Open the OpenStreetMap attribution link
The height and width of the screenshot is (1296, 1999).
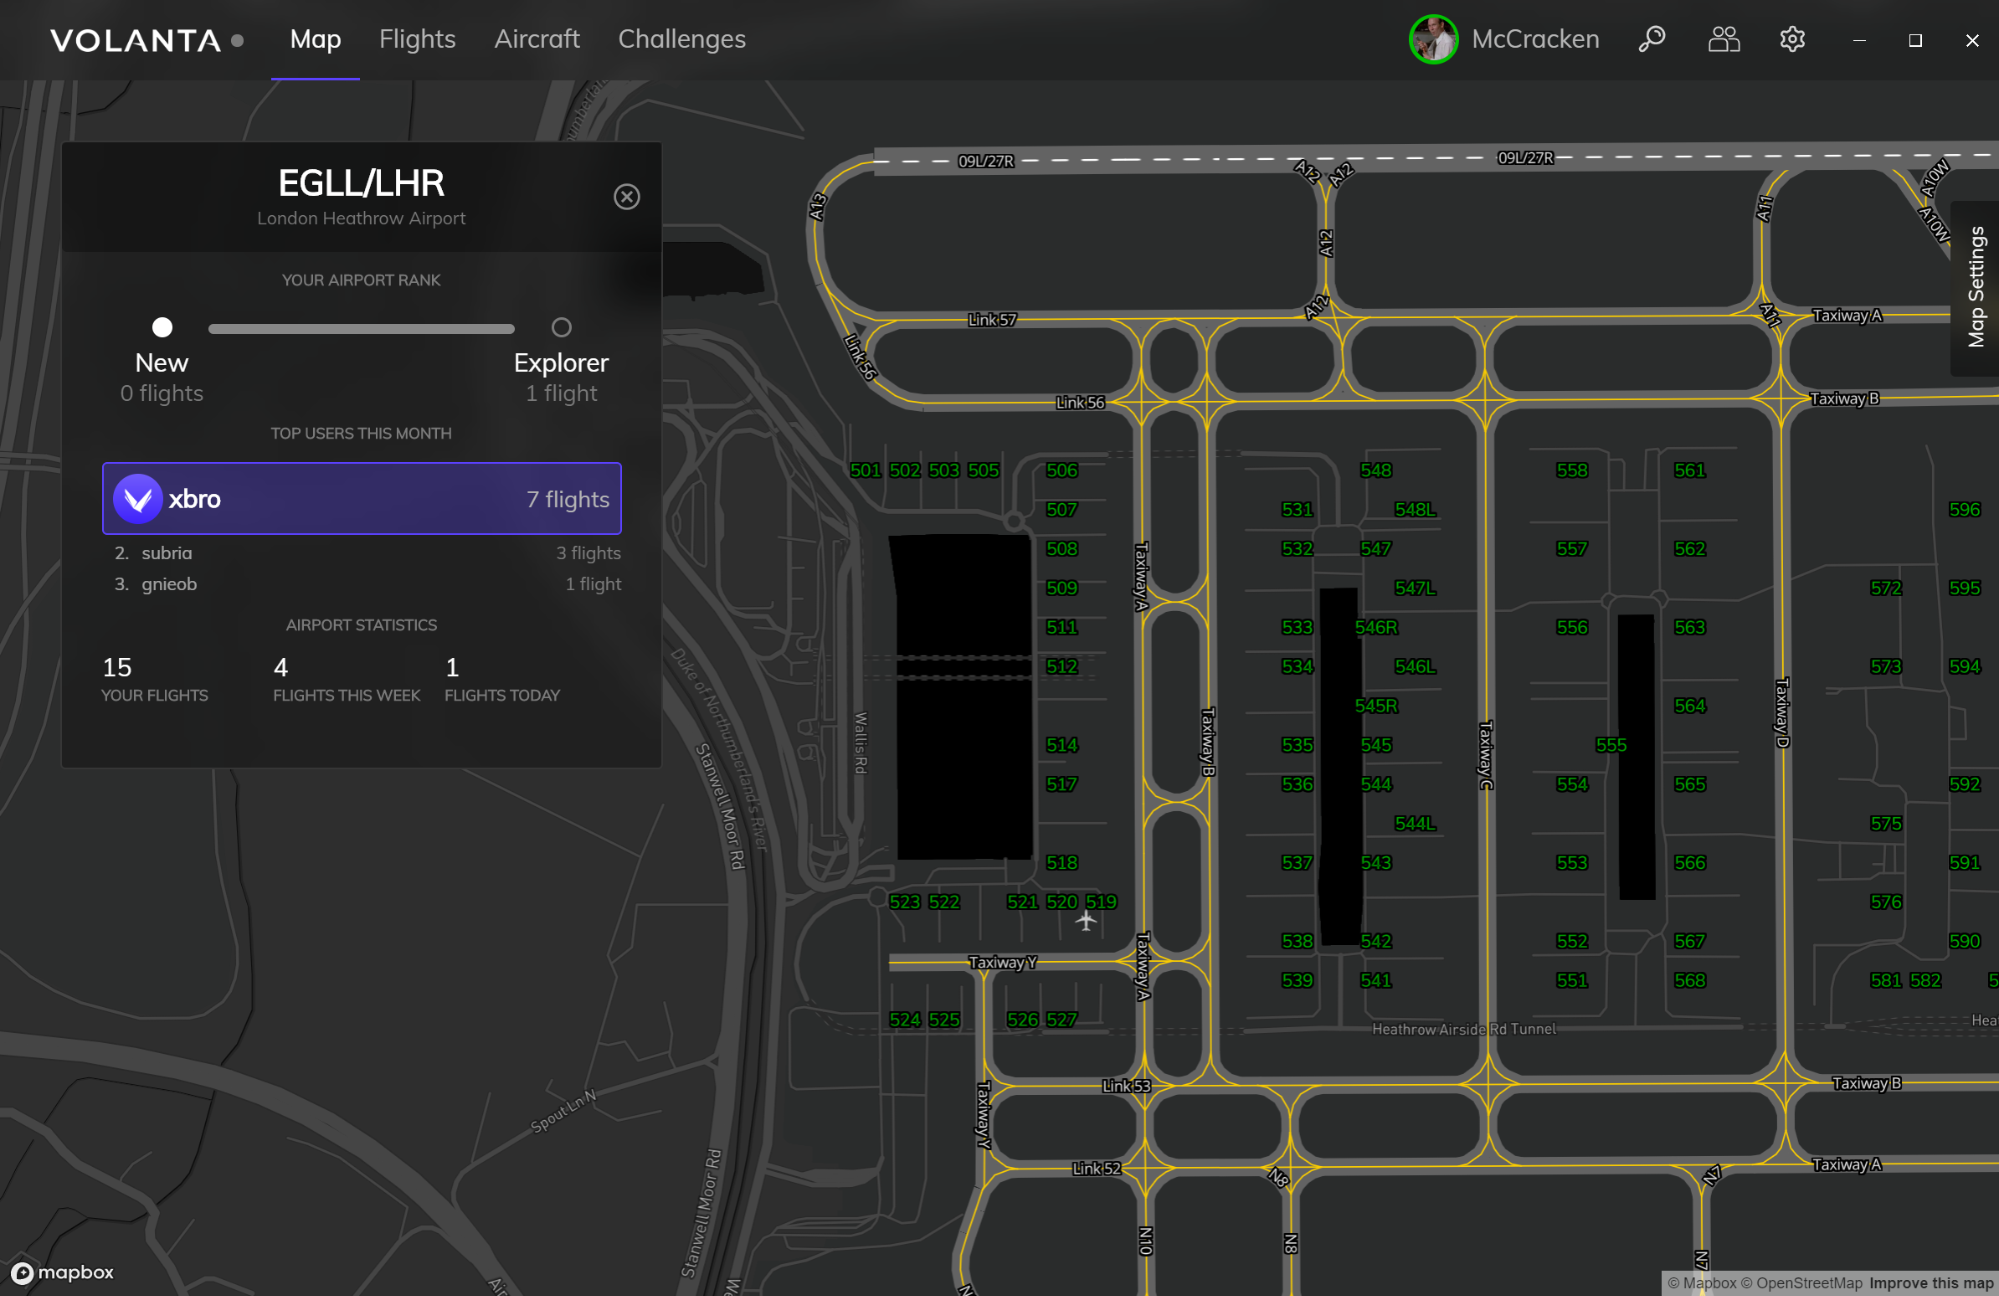click(x=1808, y=1283)
